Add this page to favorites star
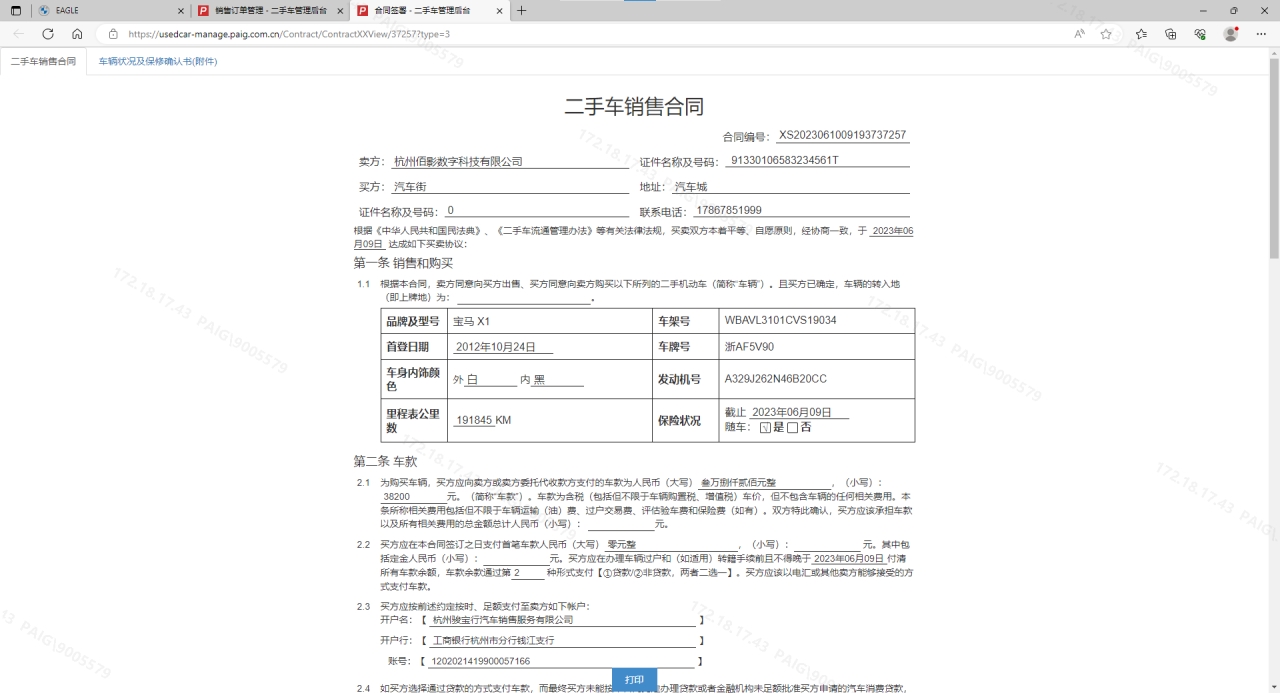Viewport: 1280px width, 693px height. [x=1106, y=33]
